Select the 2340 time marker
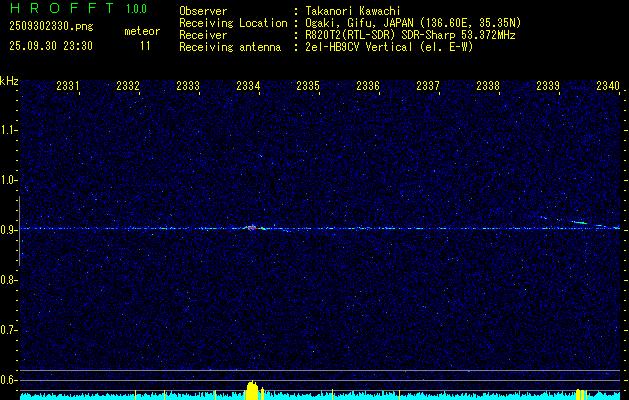 [x=607, y=86]
